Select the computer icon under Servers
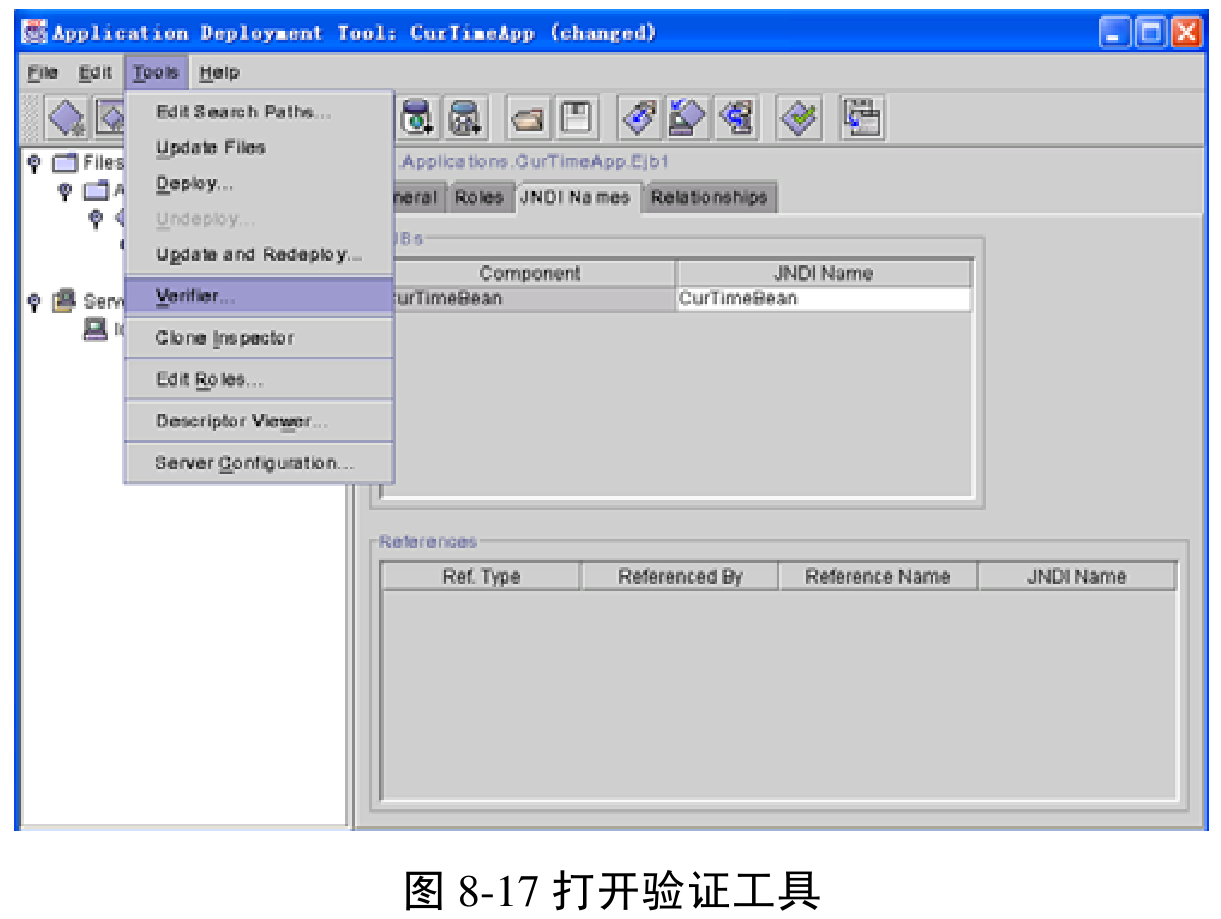This screenshot has width=1221, height=919. (96, 328)
